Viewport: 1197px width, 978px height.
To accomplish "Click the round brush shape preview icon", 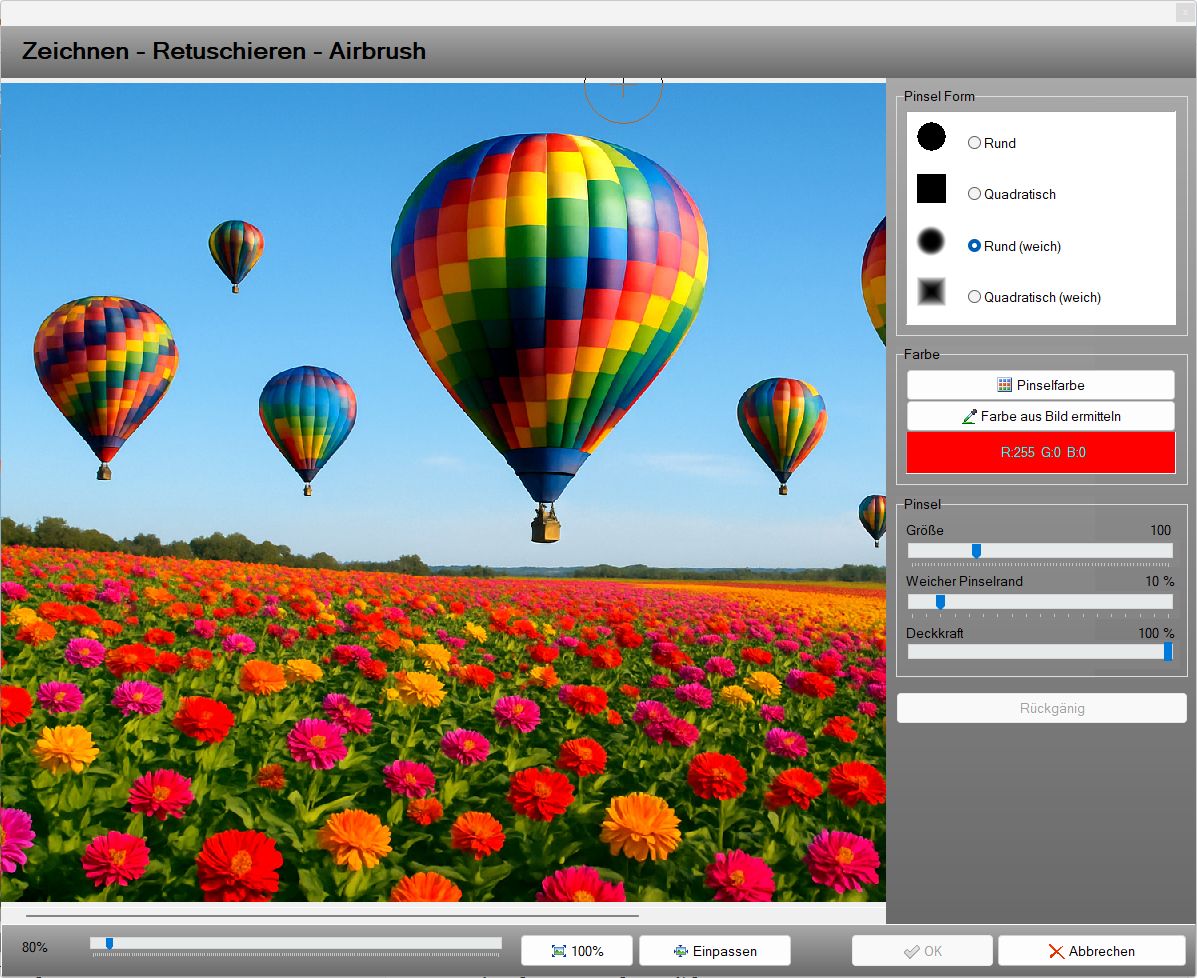I will point(931,137).
